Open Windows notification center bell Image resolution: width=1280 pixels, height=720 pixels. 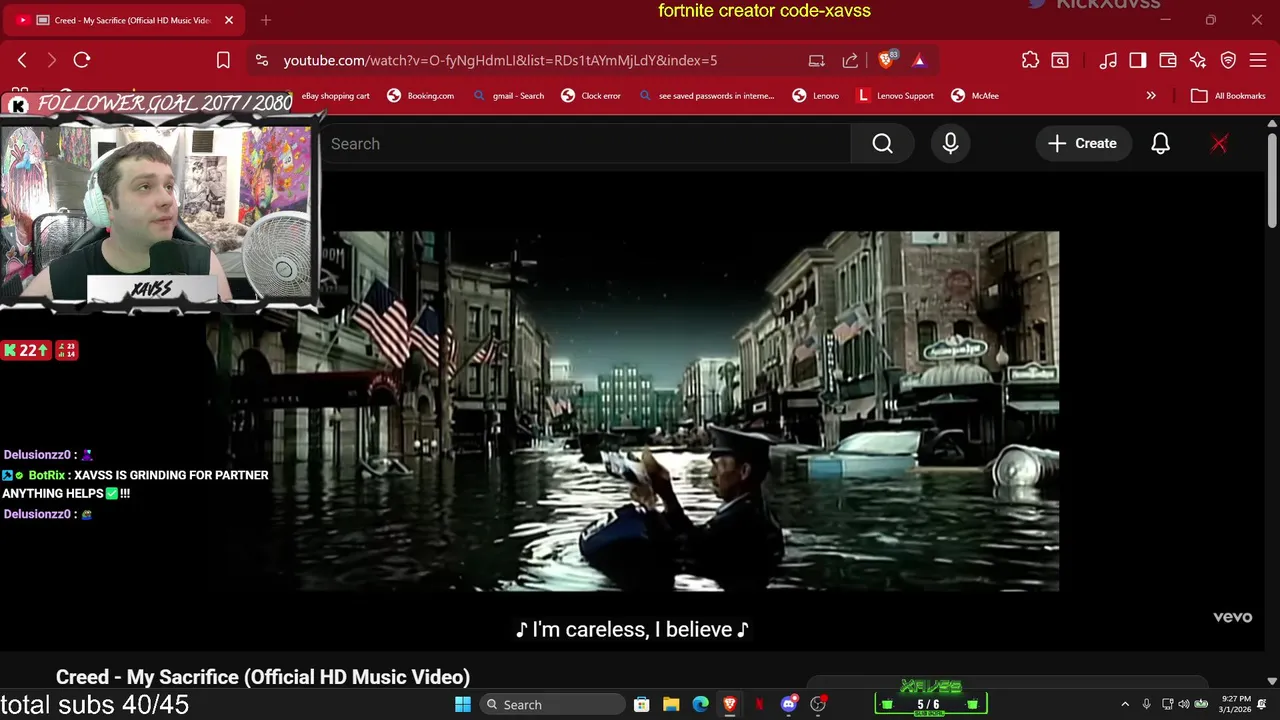(x=1263, y=704)
